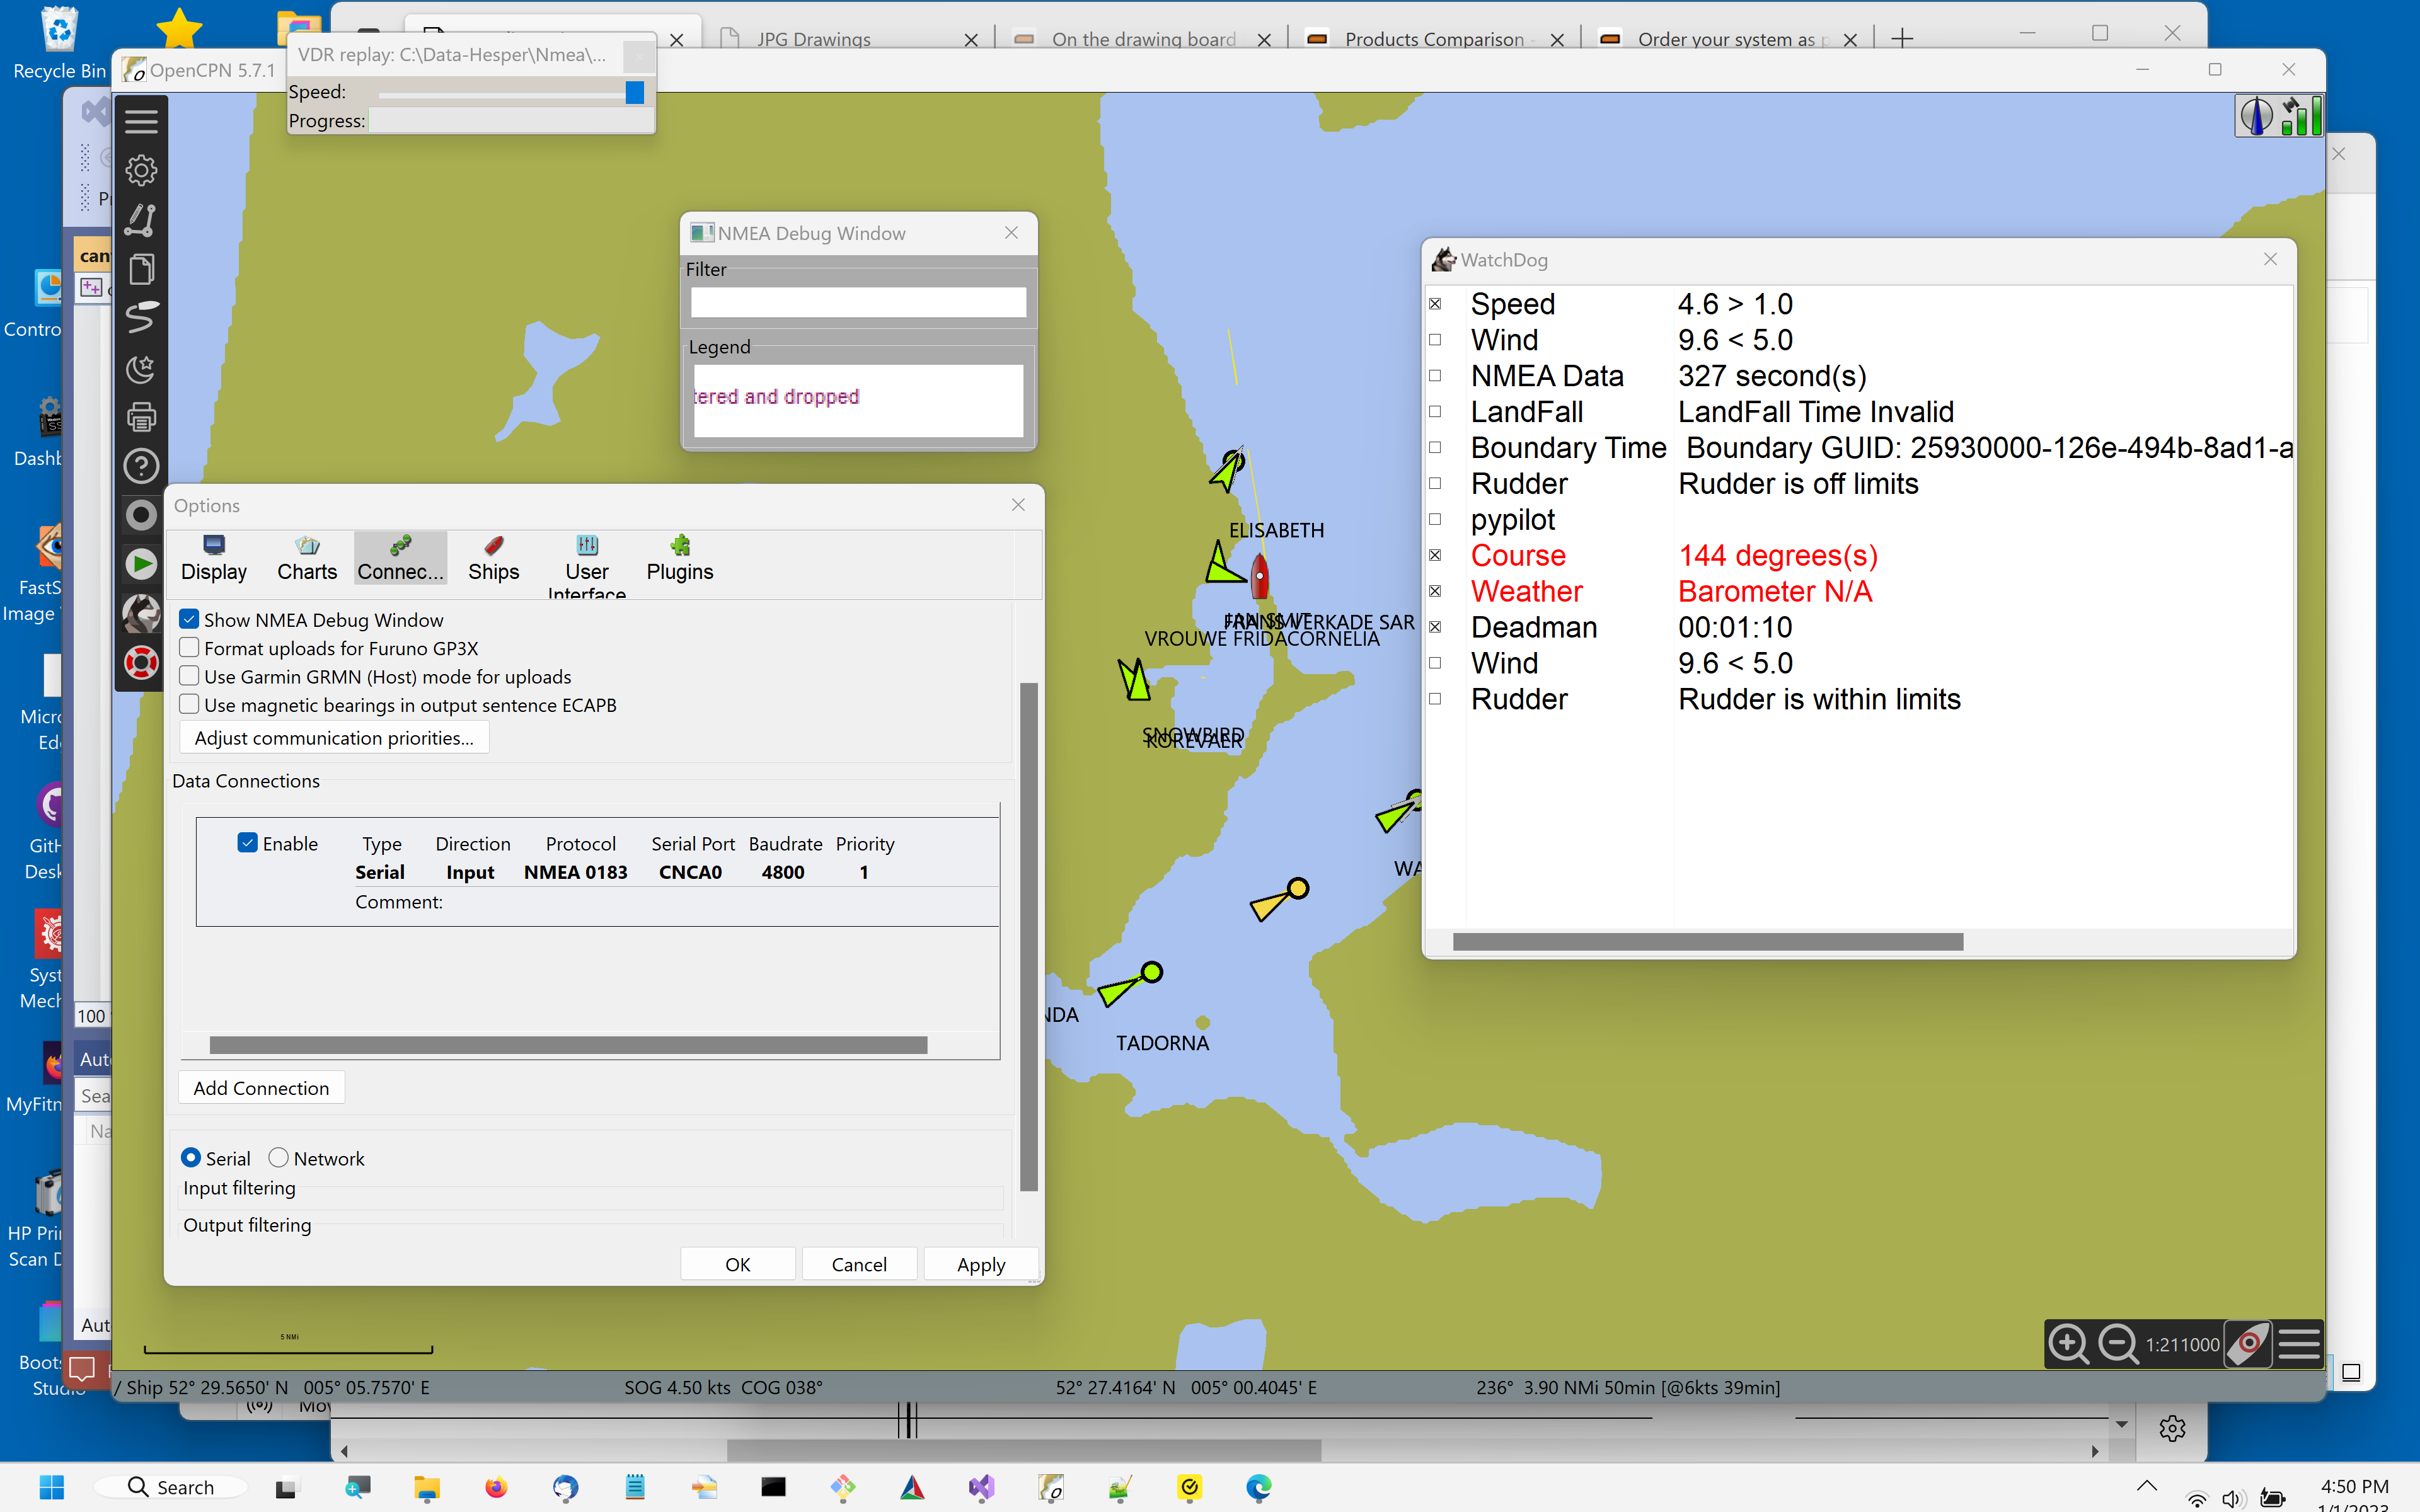
Task: Open the OpenCPN help question-mark icon
Action: point(141,465)
